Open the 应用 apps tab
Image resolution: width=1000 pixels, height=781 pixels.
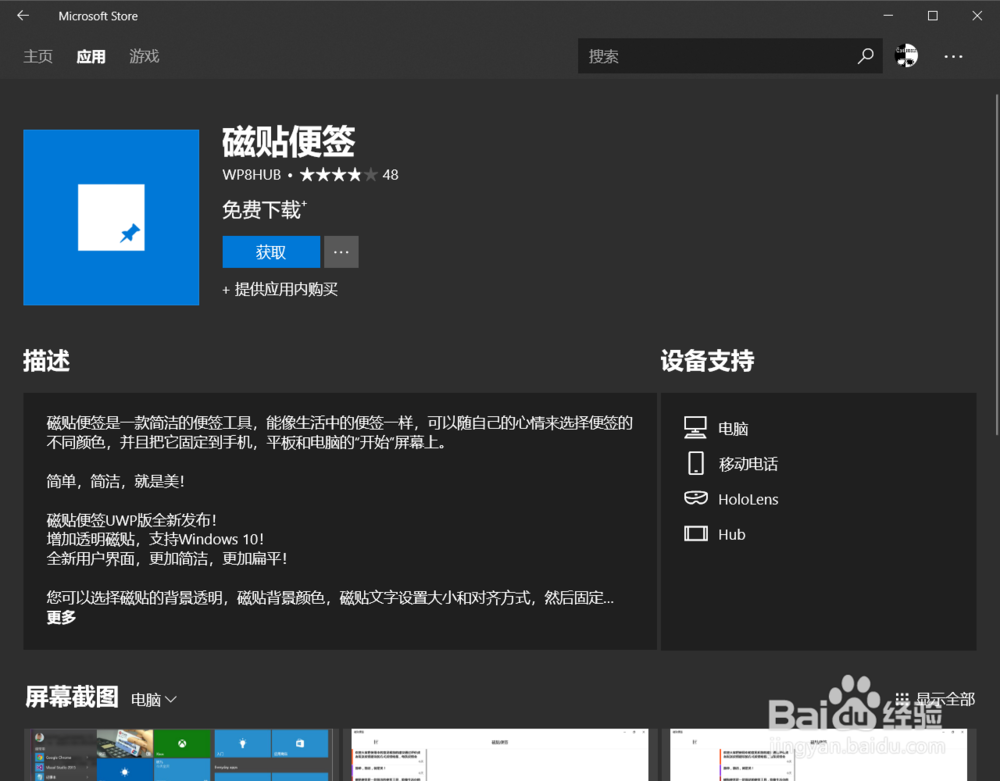click(91, 57)
